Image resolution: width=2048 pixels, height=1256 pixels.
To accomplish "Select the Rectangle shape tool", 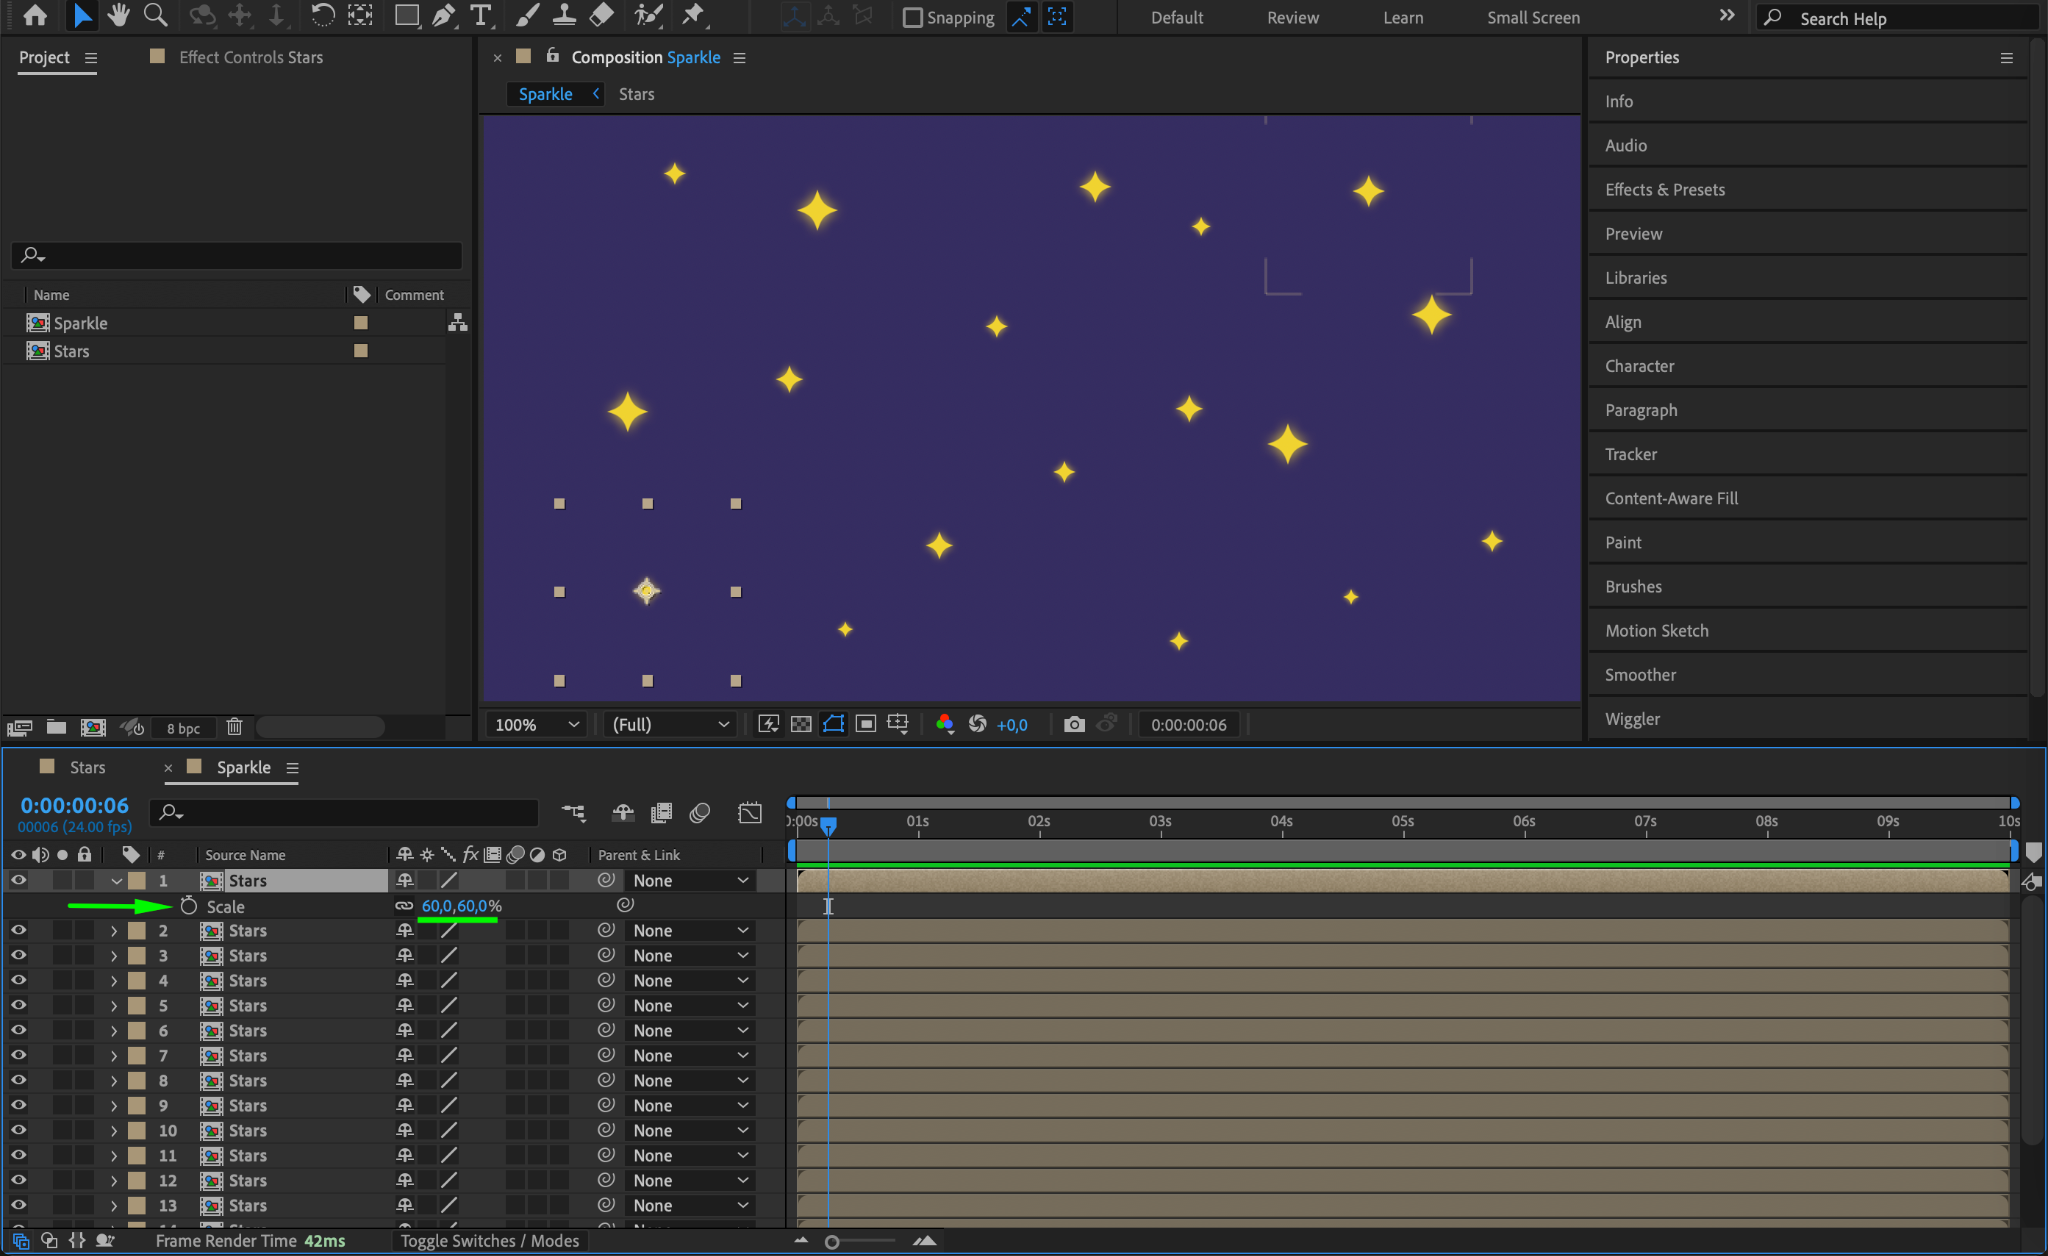I will (x=406, y=15).
